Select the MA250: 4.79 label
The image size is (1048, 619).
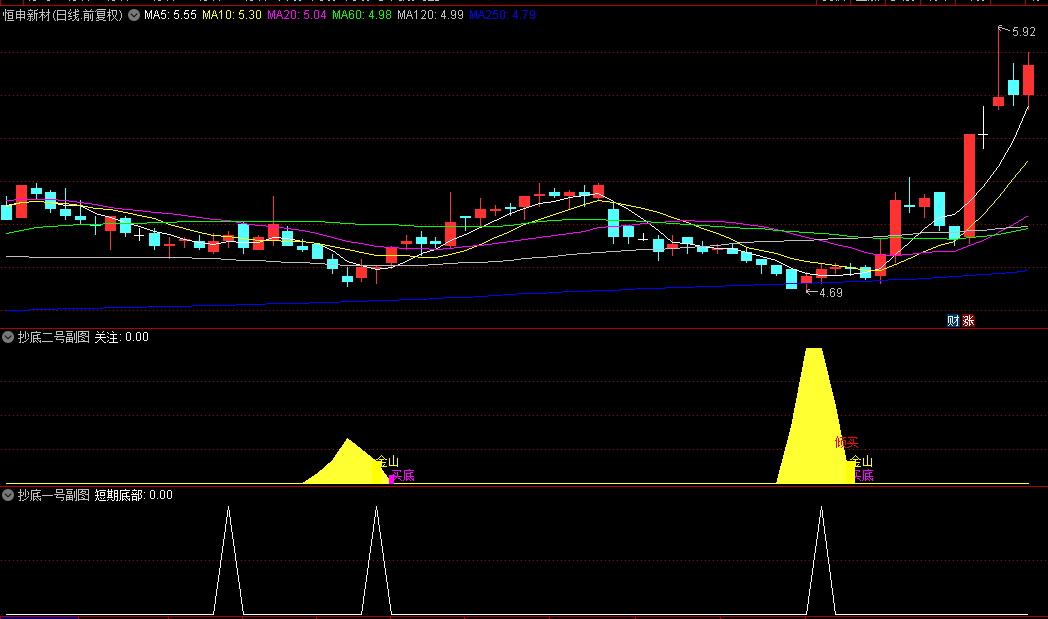pyautogui.click(x=503, y=15)
